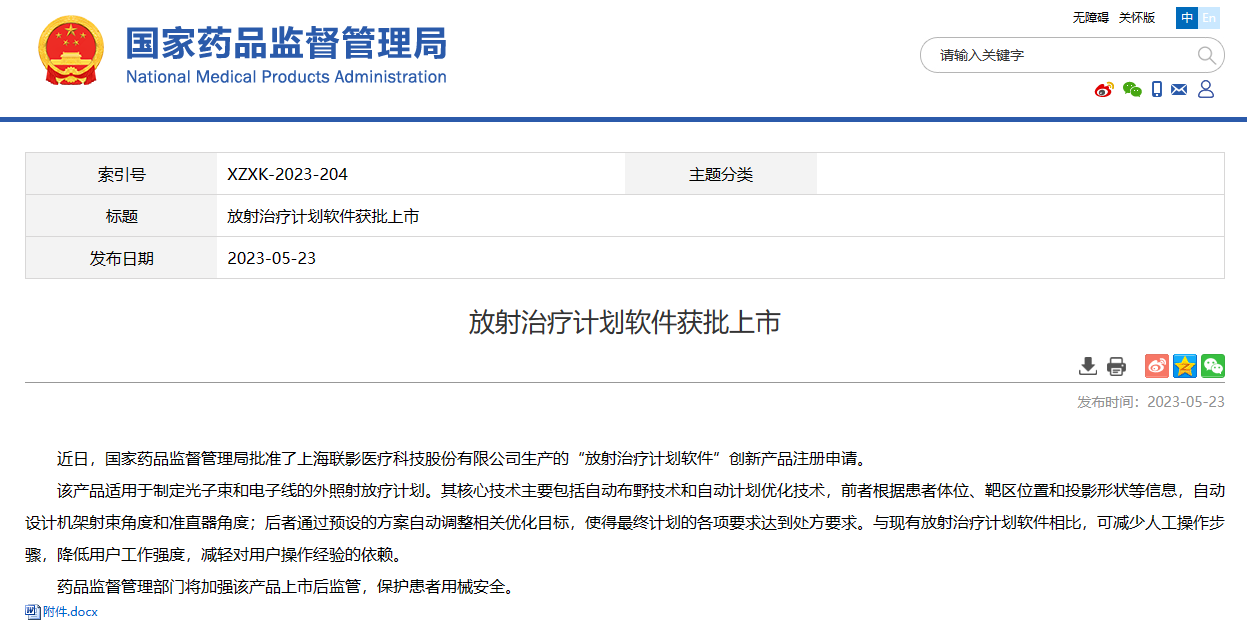Print the article using the printer icon
The image size is (1247, 644).
1116,366
